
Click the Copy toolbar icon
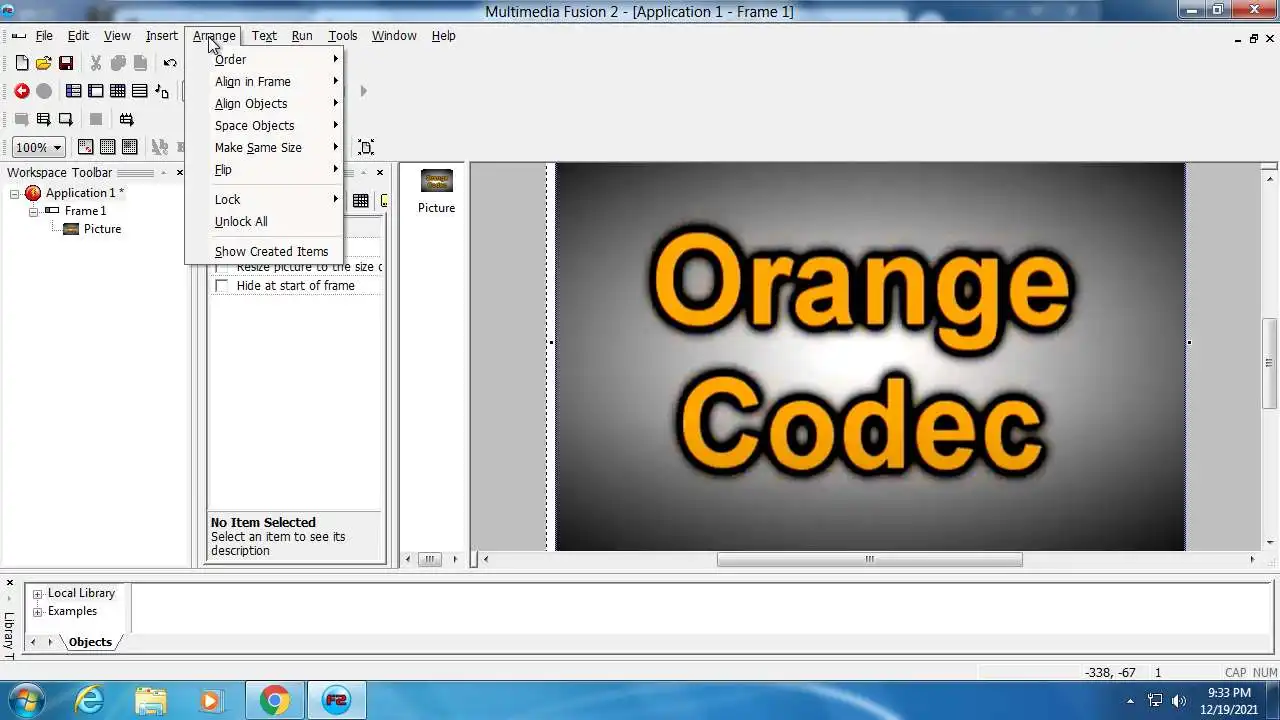tap(118, 63)
